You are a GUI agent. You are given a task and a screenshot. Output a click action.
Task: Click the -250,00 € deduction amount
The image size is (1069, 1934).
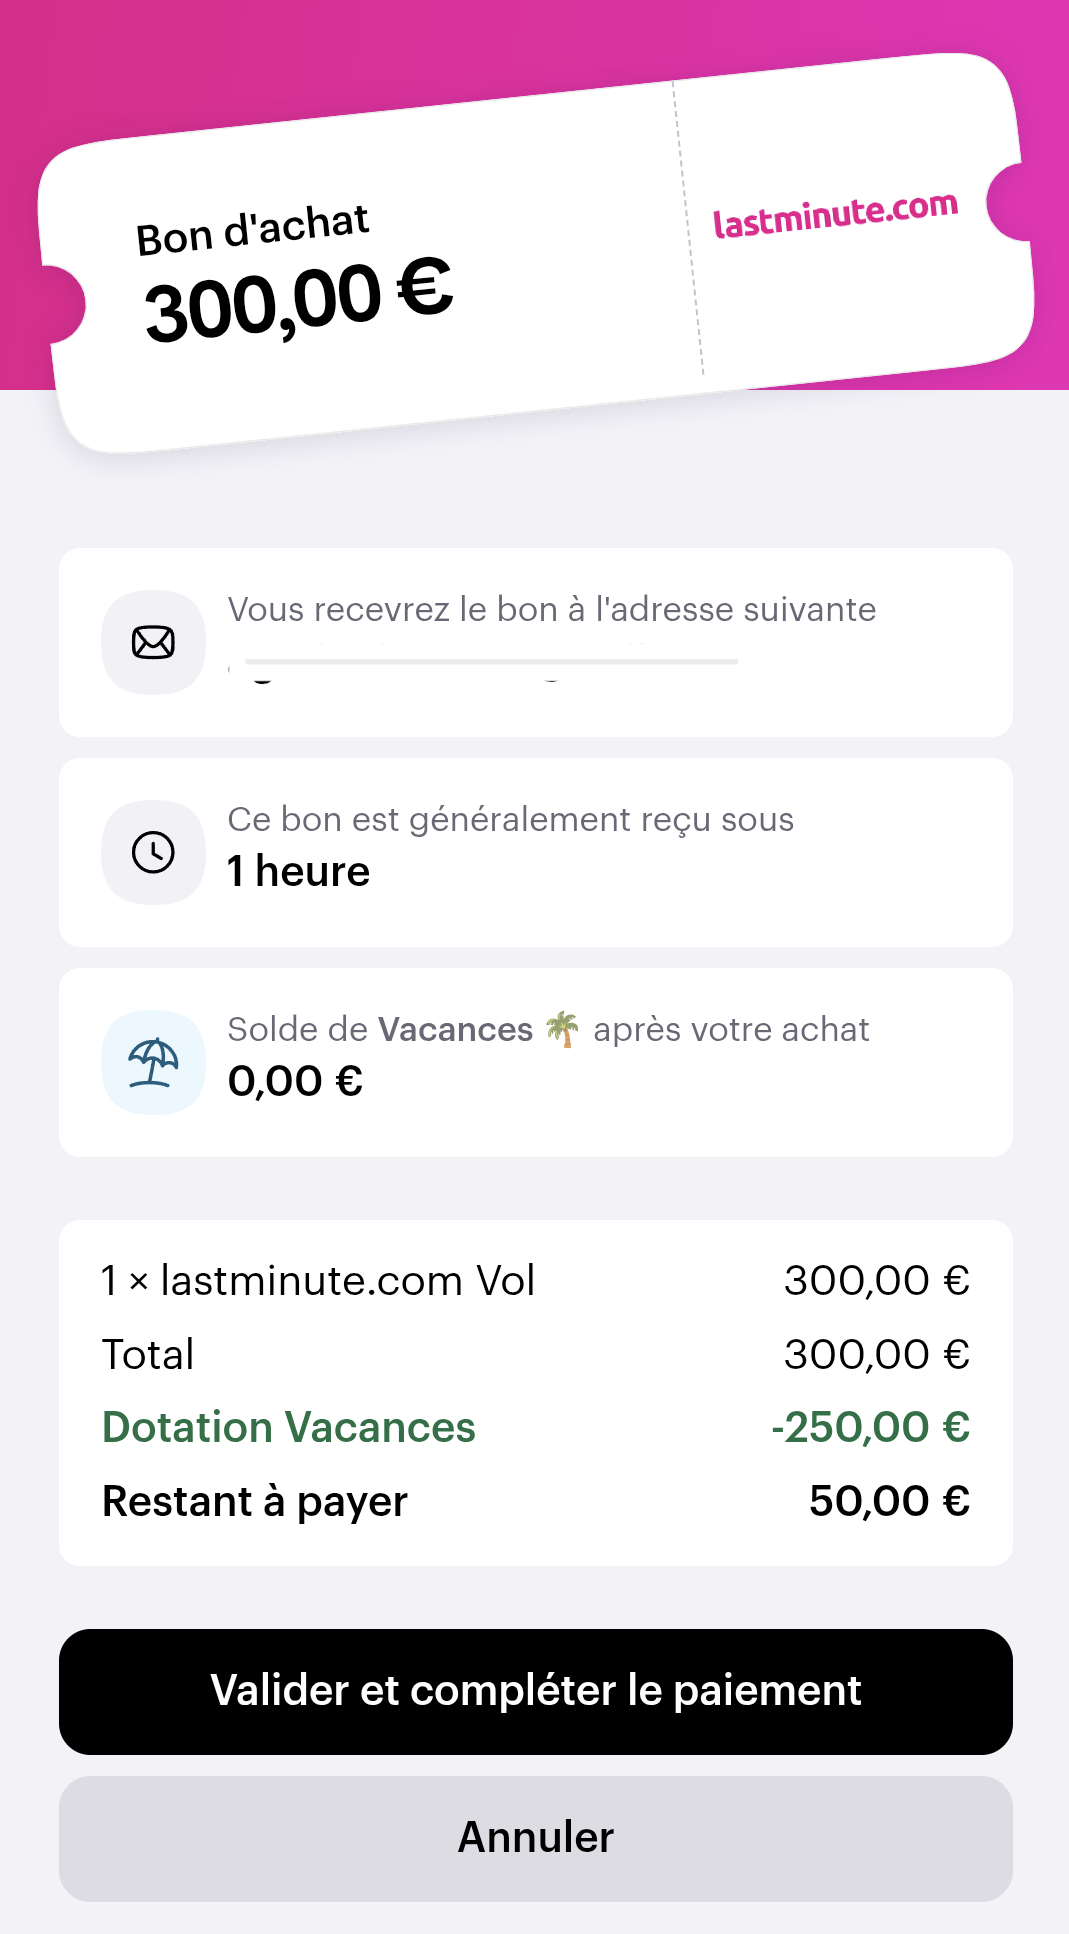click(x=870, y=1427)
